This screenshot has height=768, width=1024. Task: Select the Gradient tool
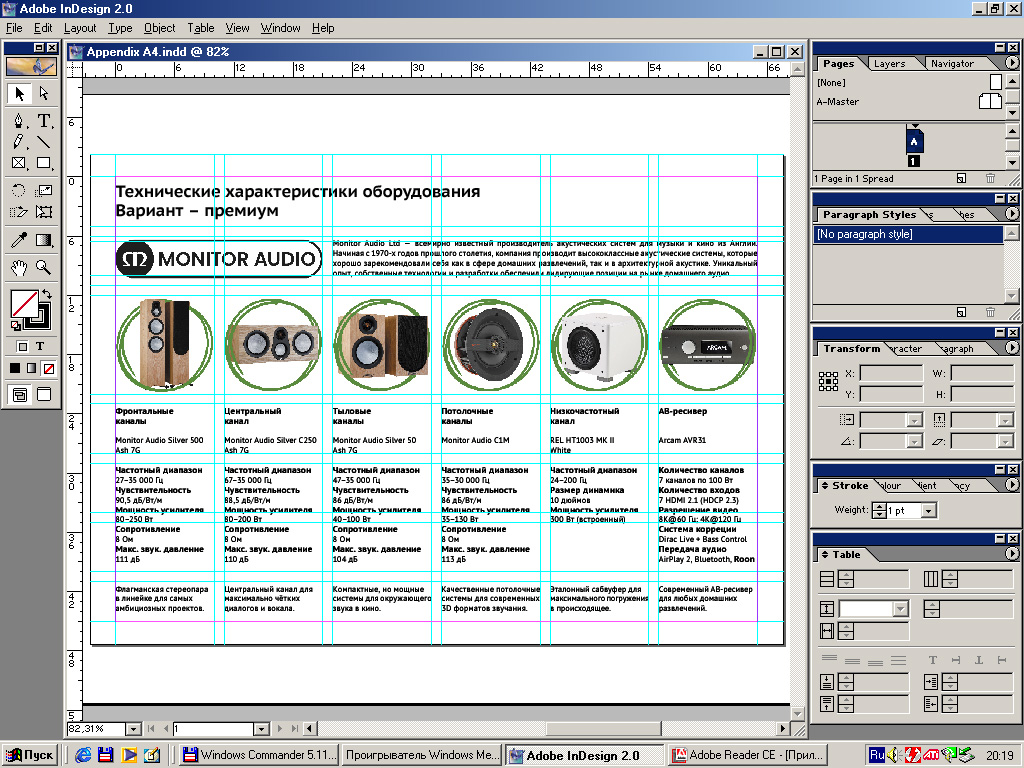click(44, 240)
